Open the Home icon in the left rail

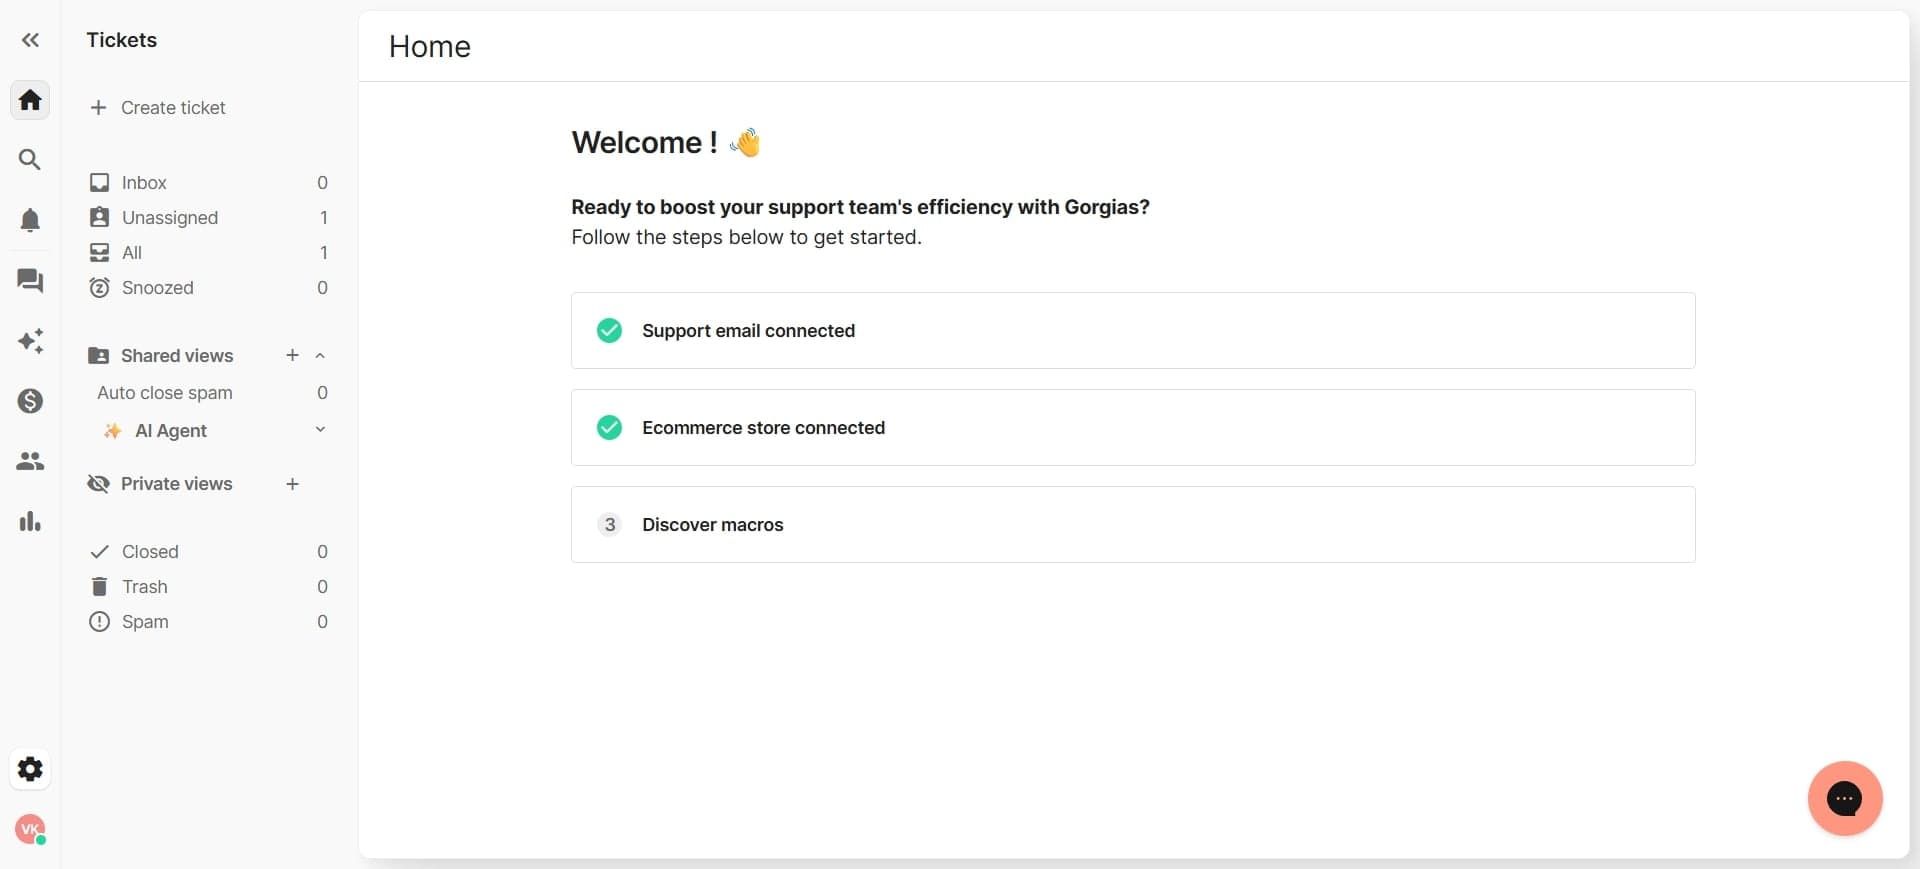coord(29,99)
